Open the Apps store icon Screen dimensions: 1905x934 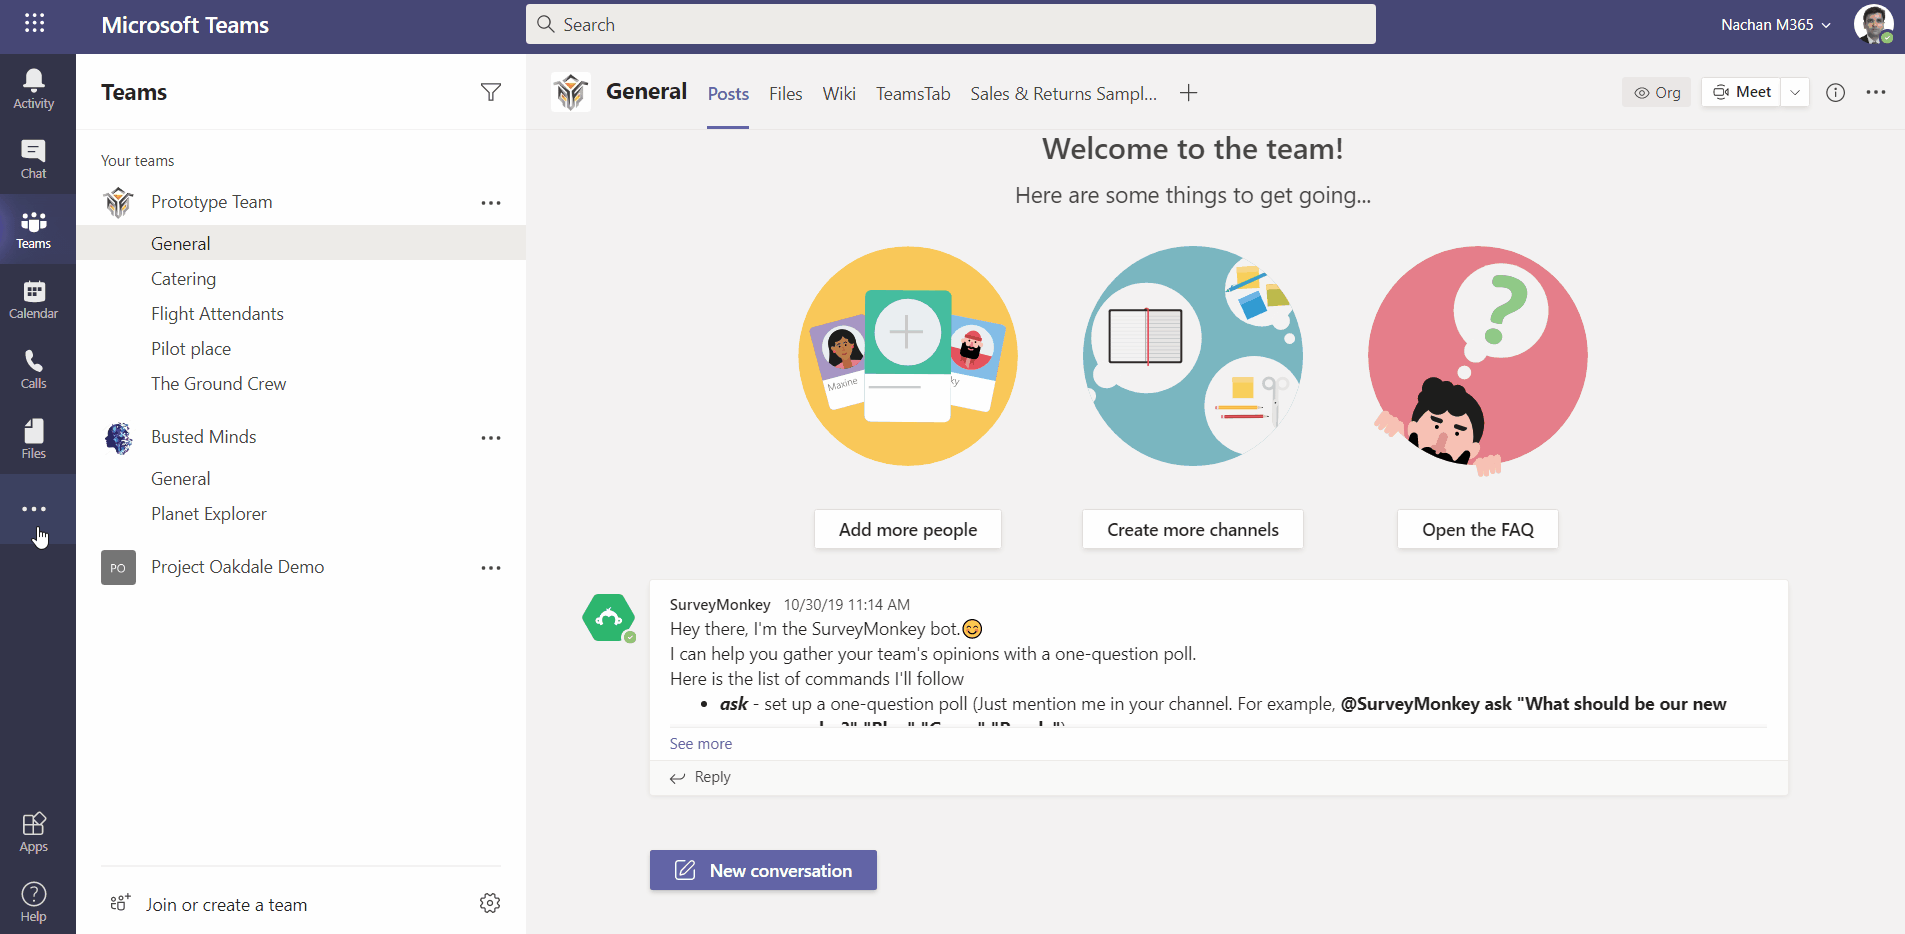34,831
